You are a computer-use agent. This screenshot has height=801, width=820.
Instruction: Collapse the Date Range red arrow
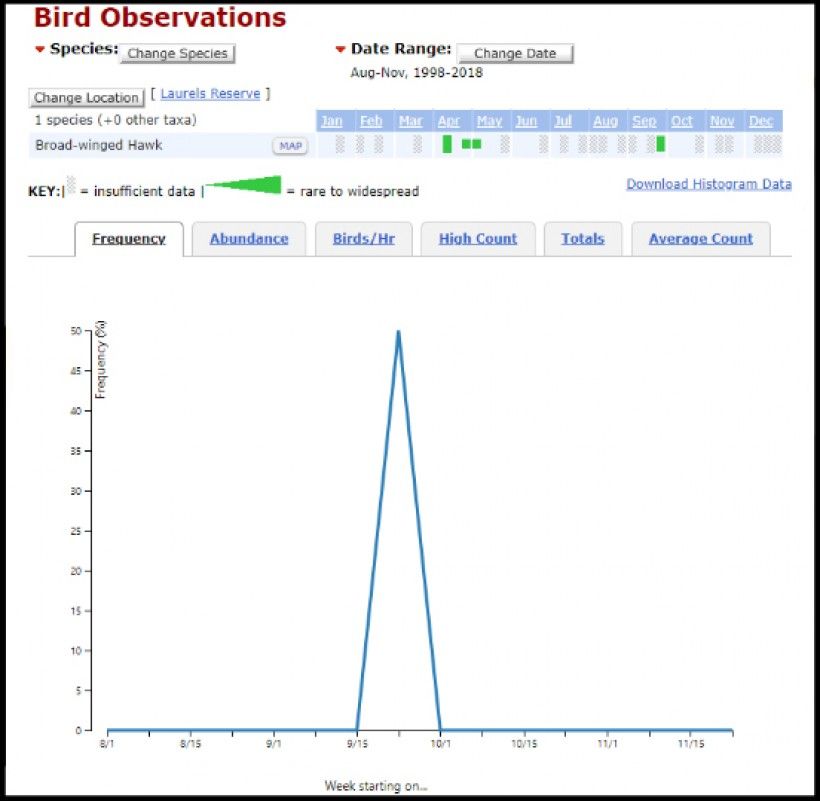pos(340,50)
